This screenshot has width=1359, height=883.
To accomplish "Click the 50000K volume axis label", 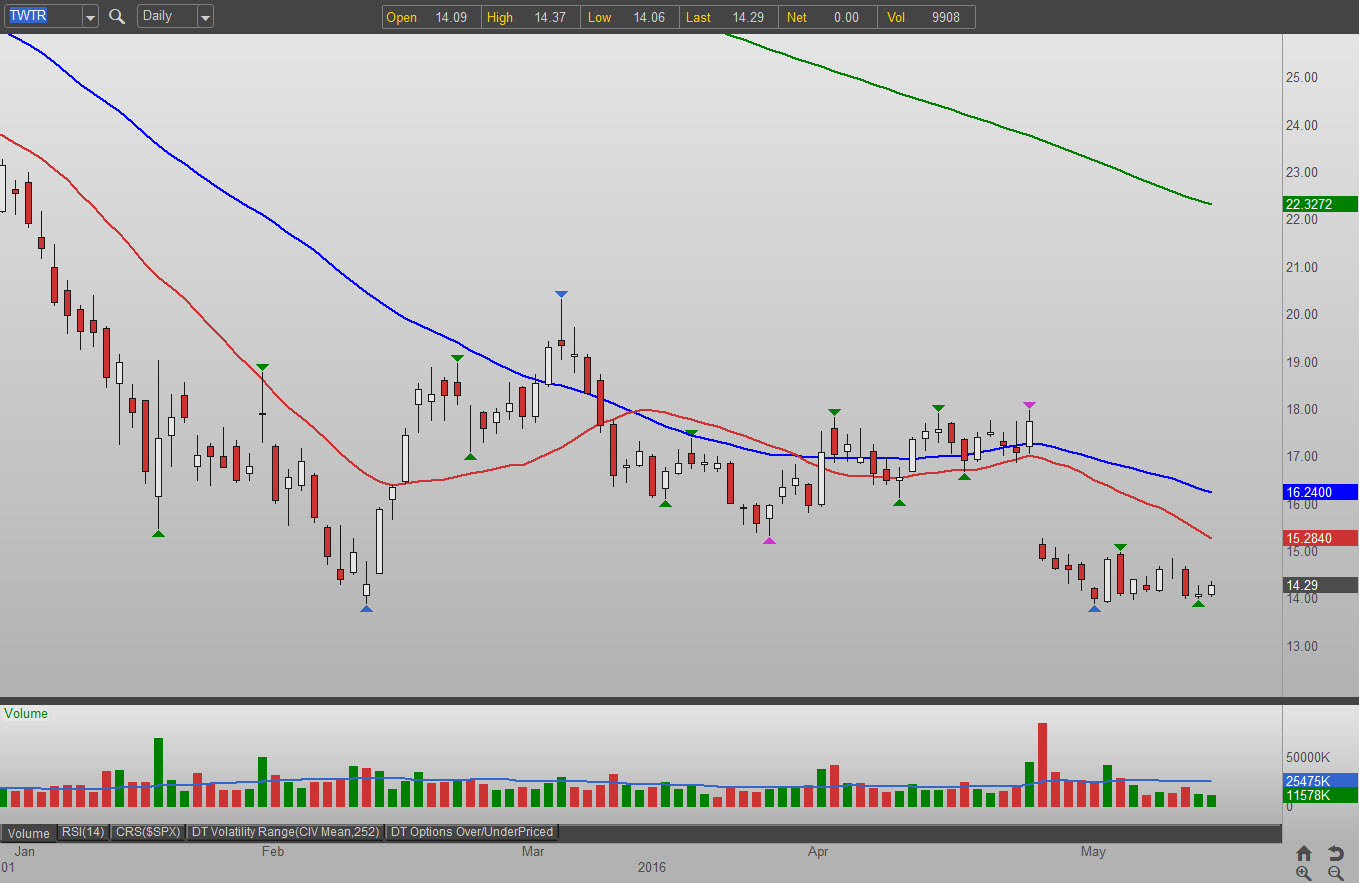I will pos(1308,757).
